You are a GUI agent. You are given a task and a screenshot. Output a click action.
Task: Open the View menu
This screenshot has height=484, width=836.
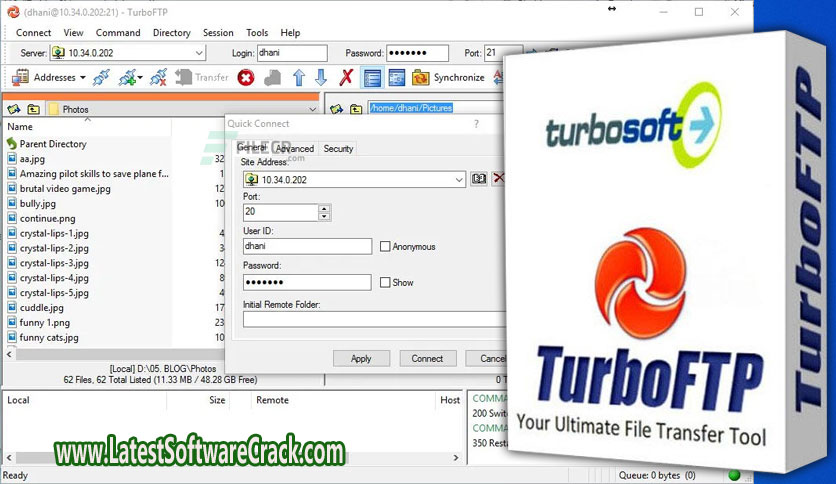point(74,33)
